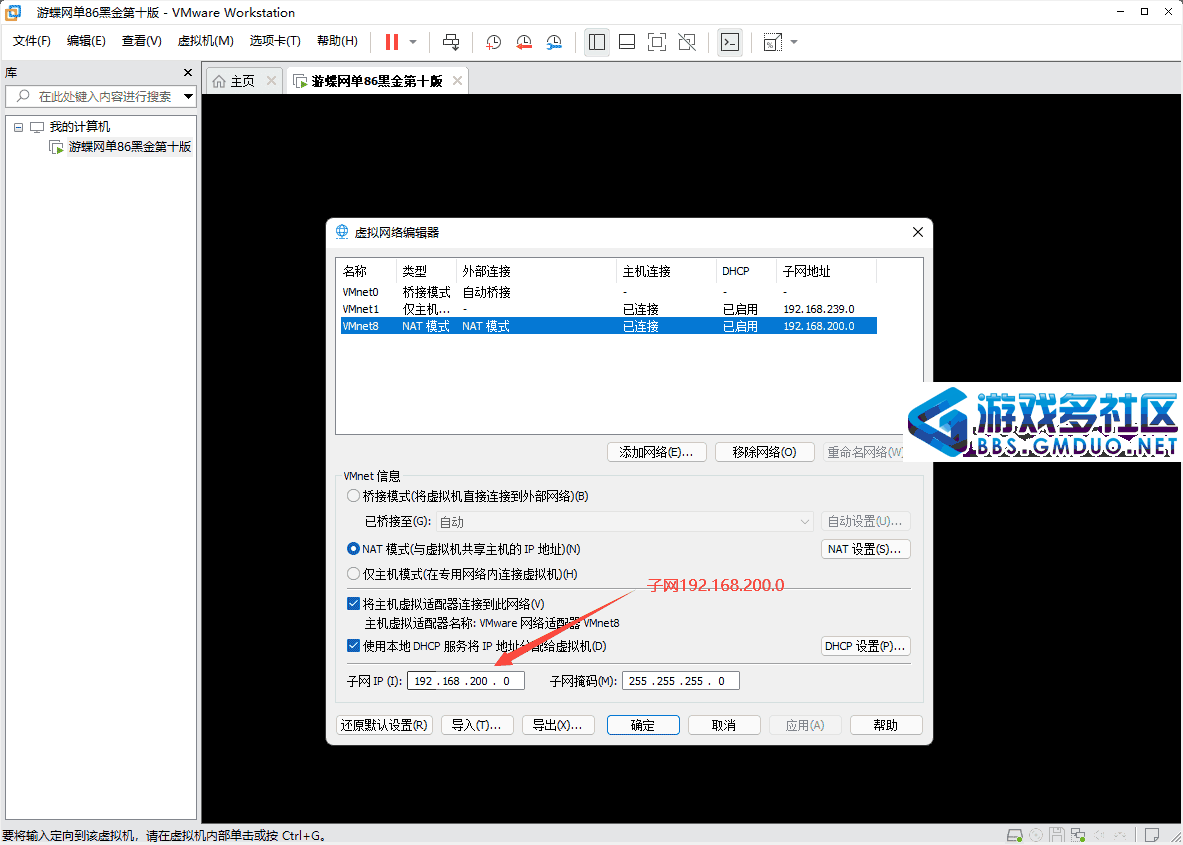Switch to the 主页 tab
Screen dimensions: 1183x845
[243, 81]
